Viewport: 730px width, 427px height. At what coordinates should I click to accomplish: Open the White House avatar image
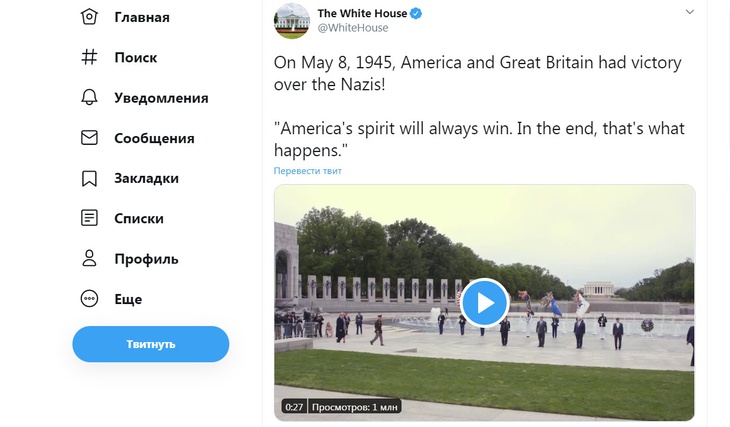tap(291, 21)
